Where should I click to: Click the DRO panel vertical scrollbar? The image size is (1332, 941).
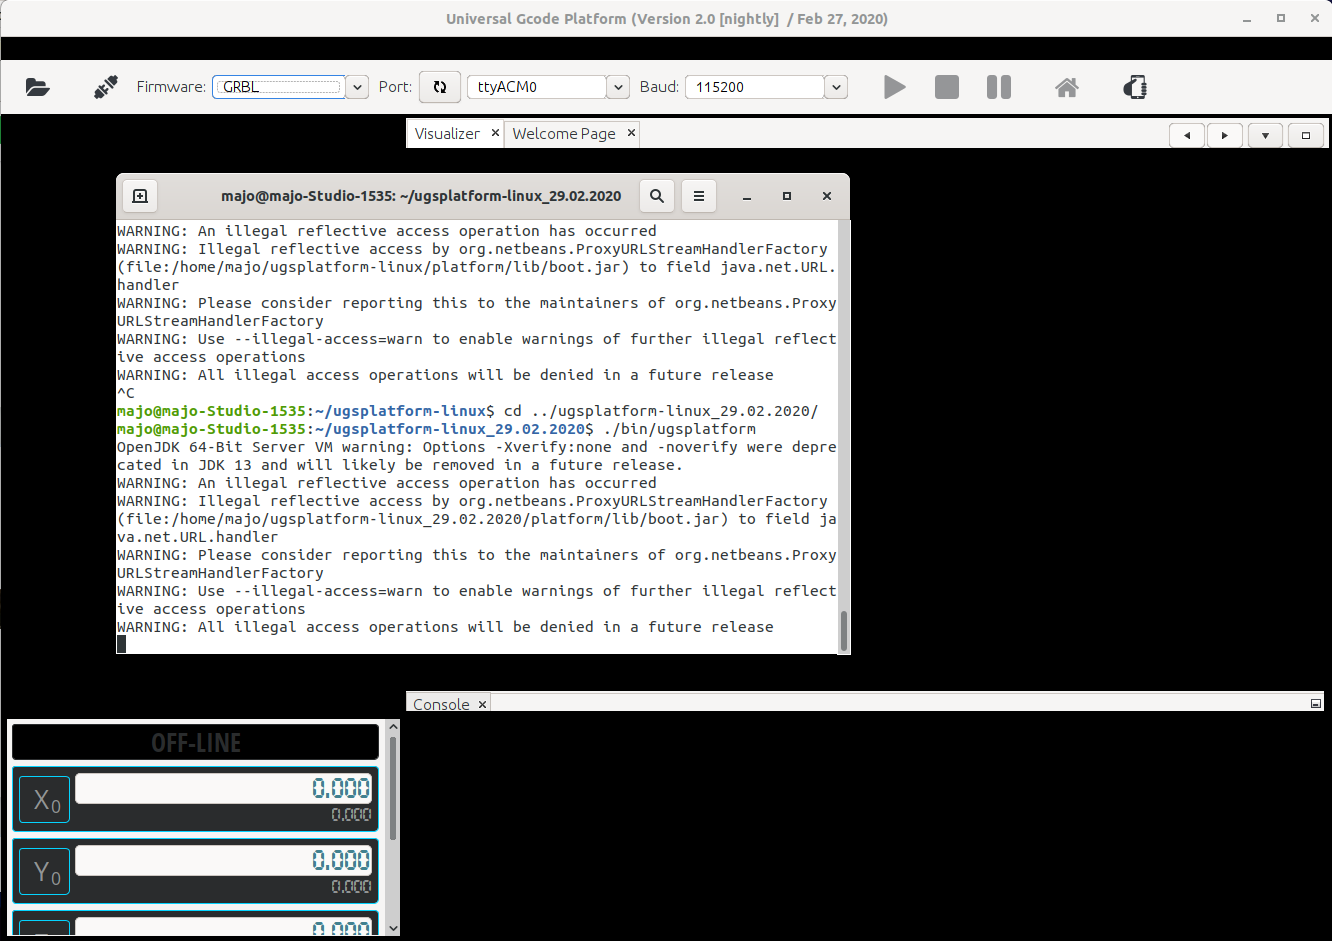click(x=393, y=790)
